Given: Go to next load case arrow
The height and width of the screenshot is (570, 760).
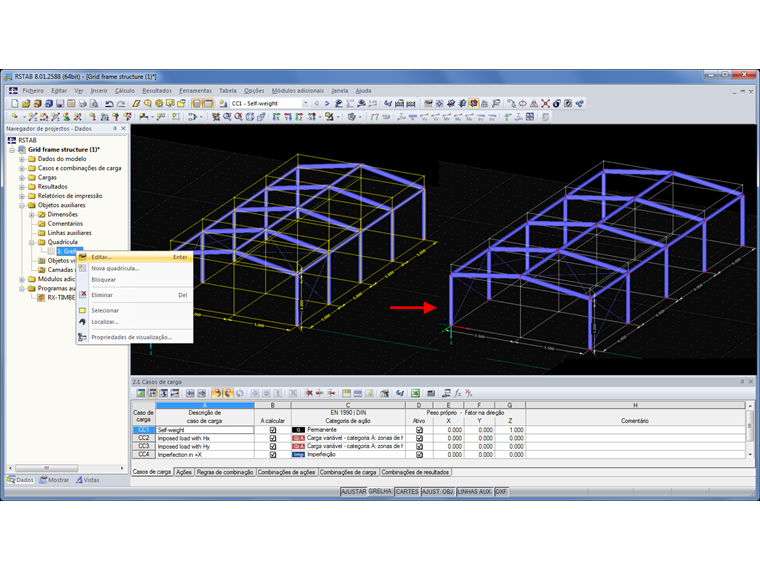Looking at the screenshot, I should click(327, 103).
